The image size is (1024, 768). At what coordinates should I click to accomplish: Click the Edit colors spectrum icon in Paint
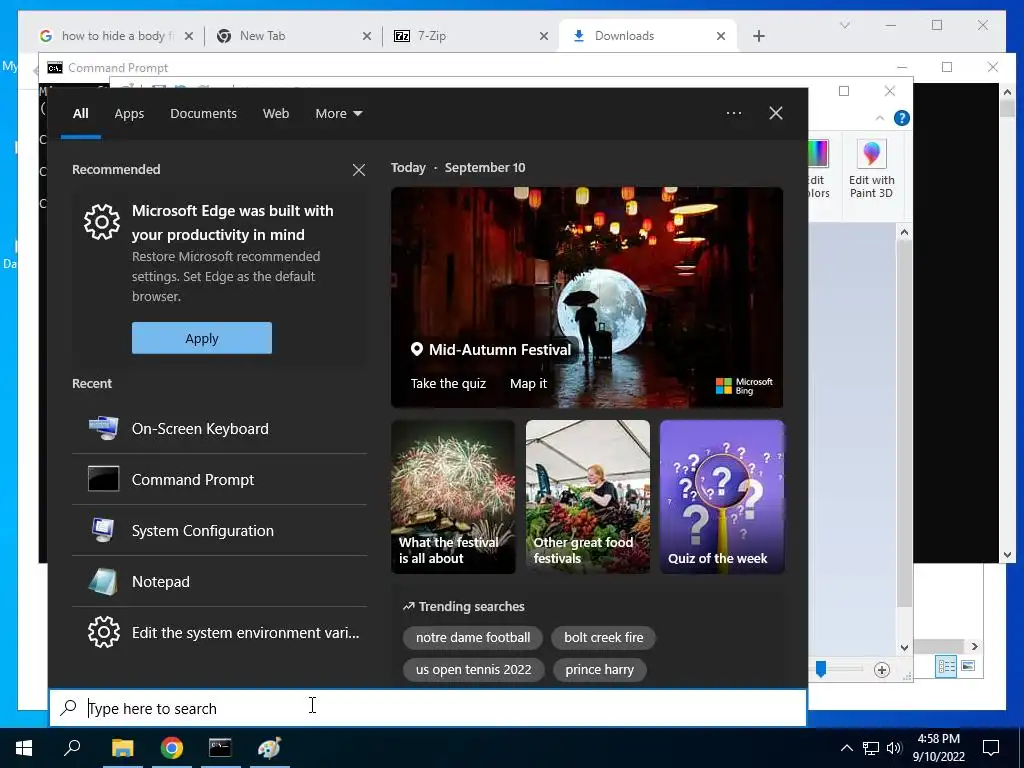point(818,154)
